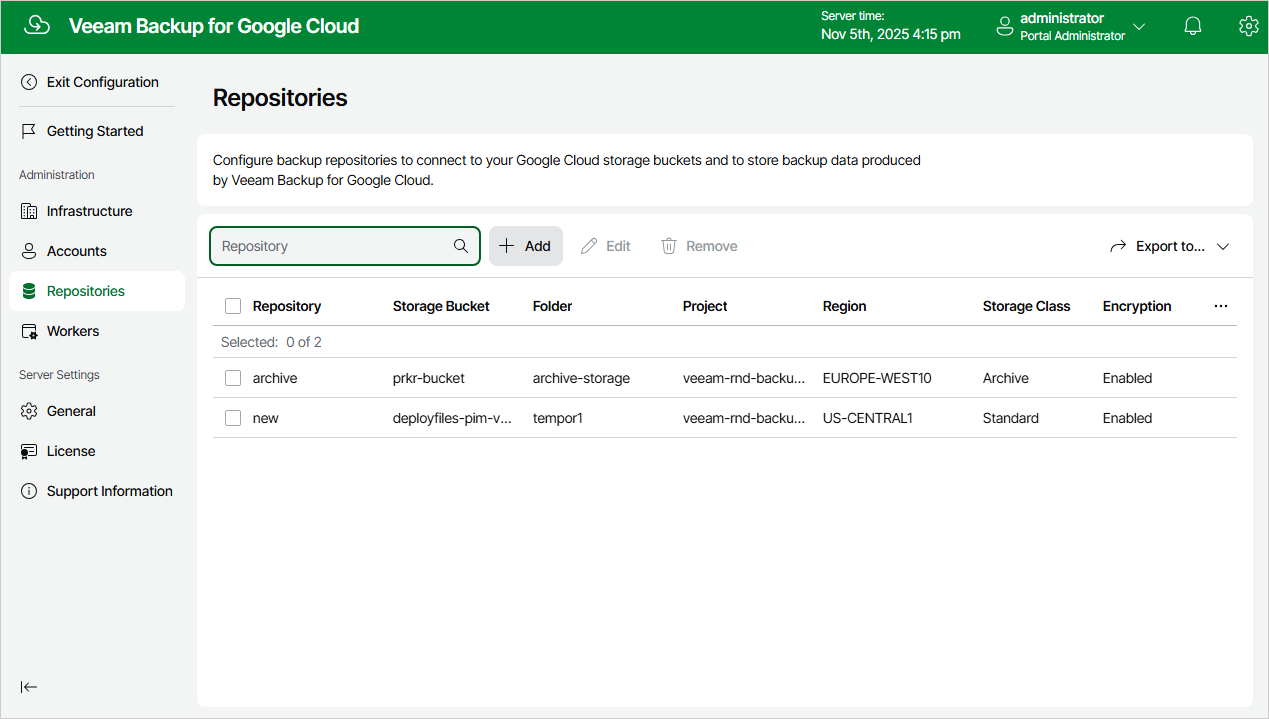Sort by the Storage Class column header
This screenshot has width=1269, height=719.
[1026, 306]
